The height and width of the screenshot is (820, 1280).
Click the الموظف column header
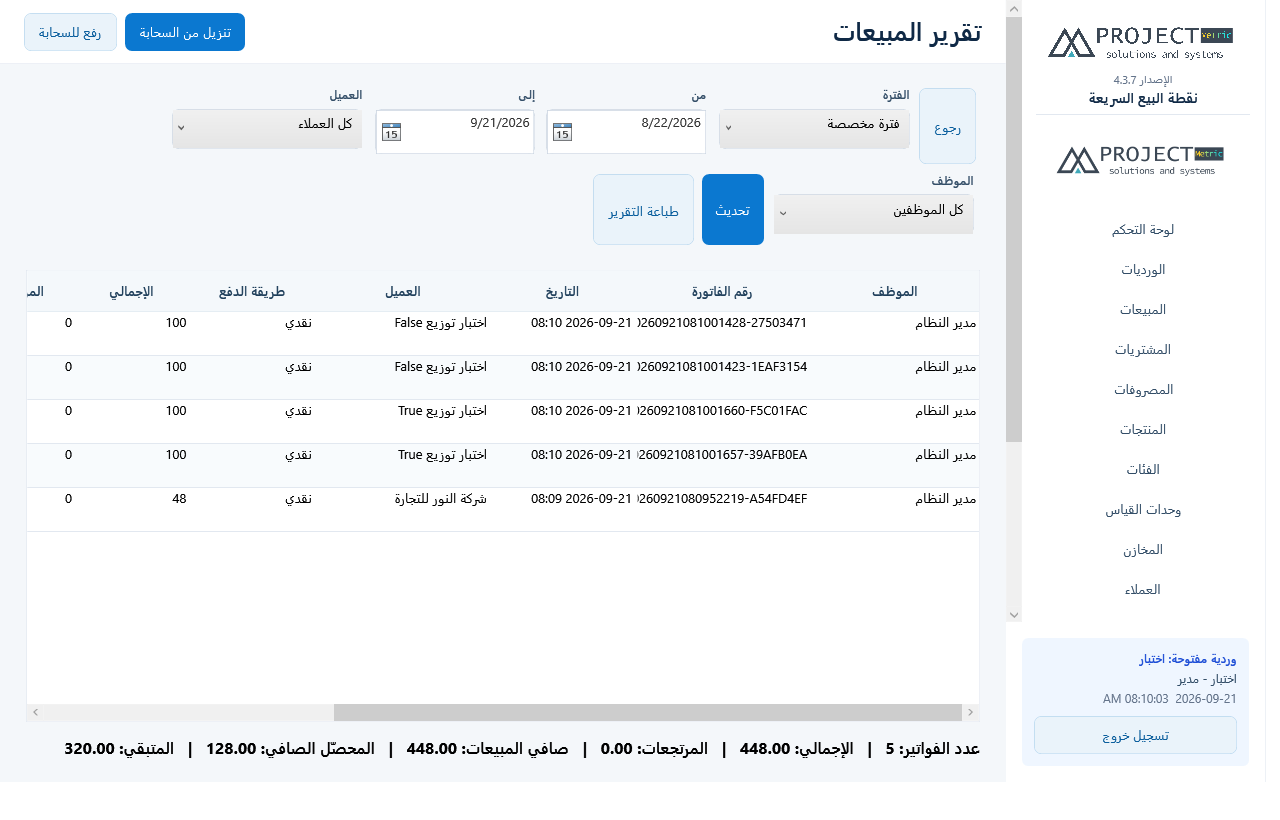(x=894, y=292)
